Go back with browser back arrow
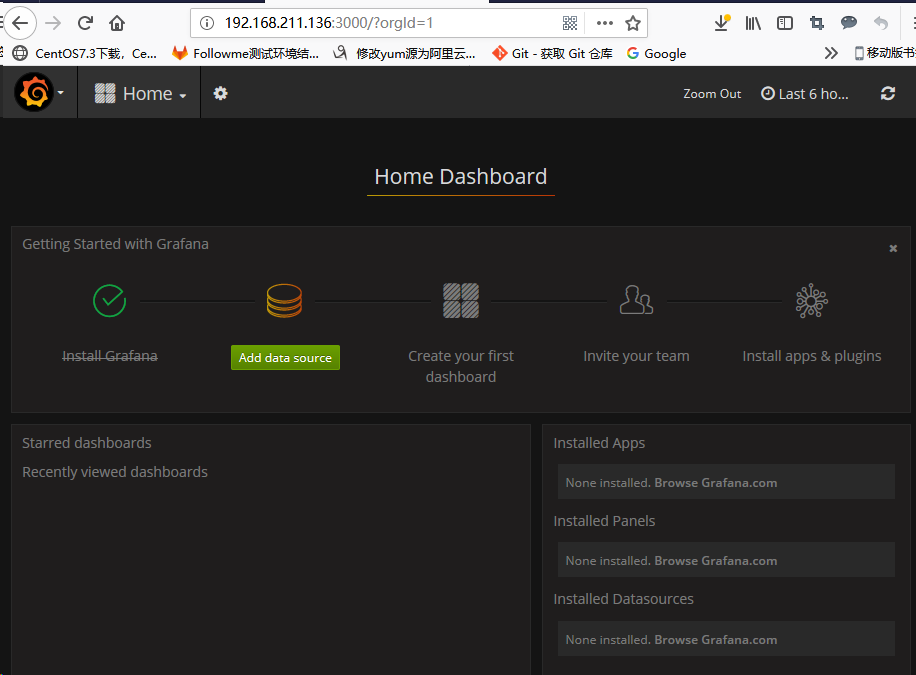This screenshot has width=916, height=675. coord(20,23)
